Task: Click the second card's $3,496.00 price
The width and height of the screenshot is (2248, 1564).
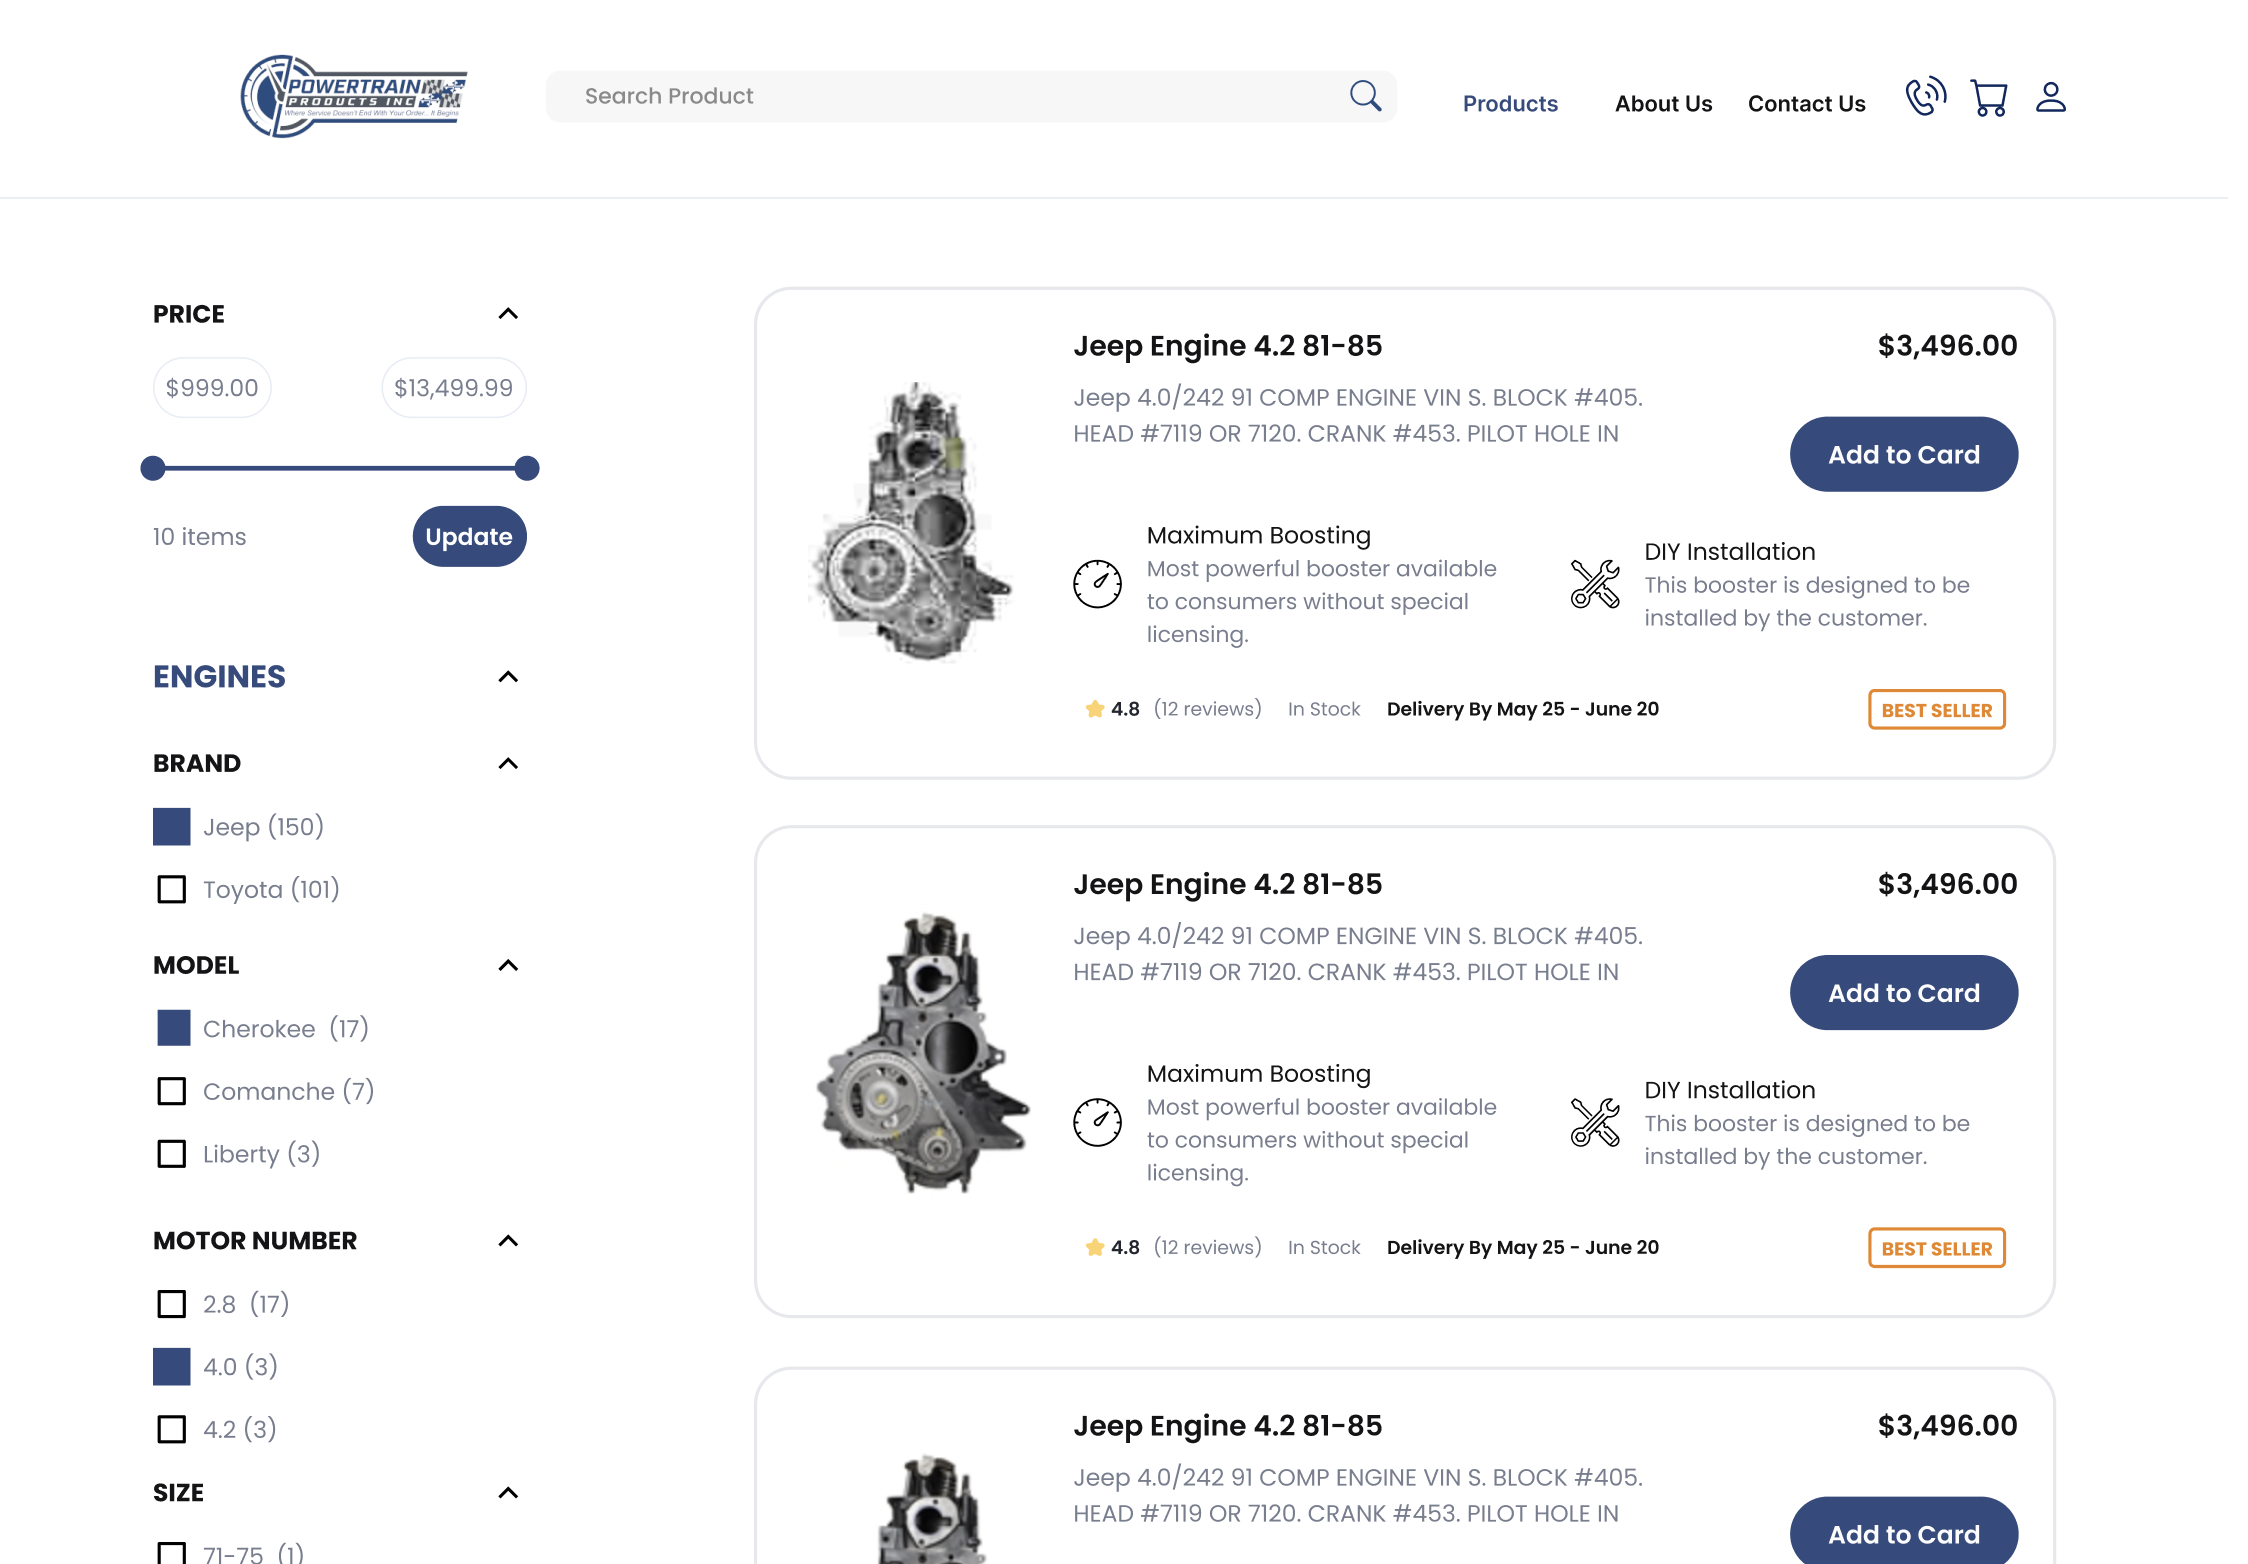Action: [1947, 884]
